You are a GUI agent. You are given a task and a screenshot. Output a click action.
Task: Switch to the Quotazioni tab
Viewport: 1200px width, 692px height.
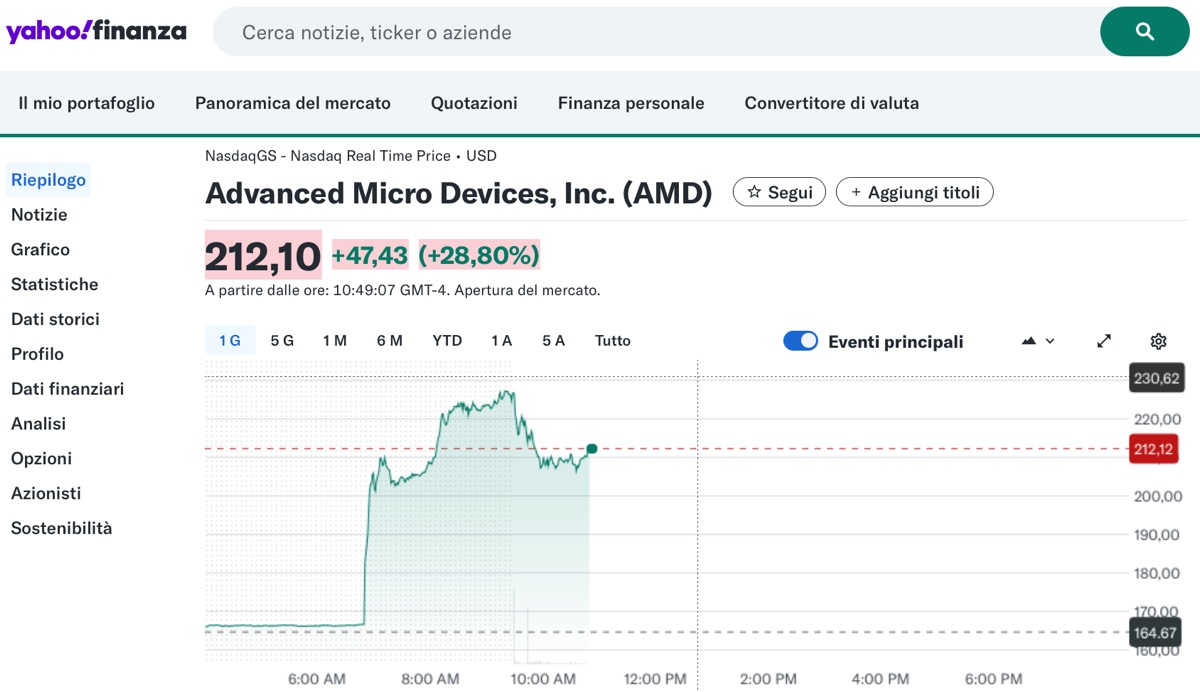point(474,103)
